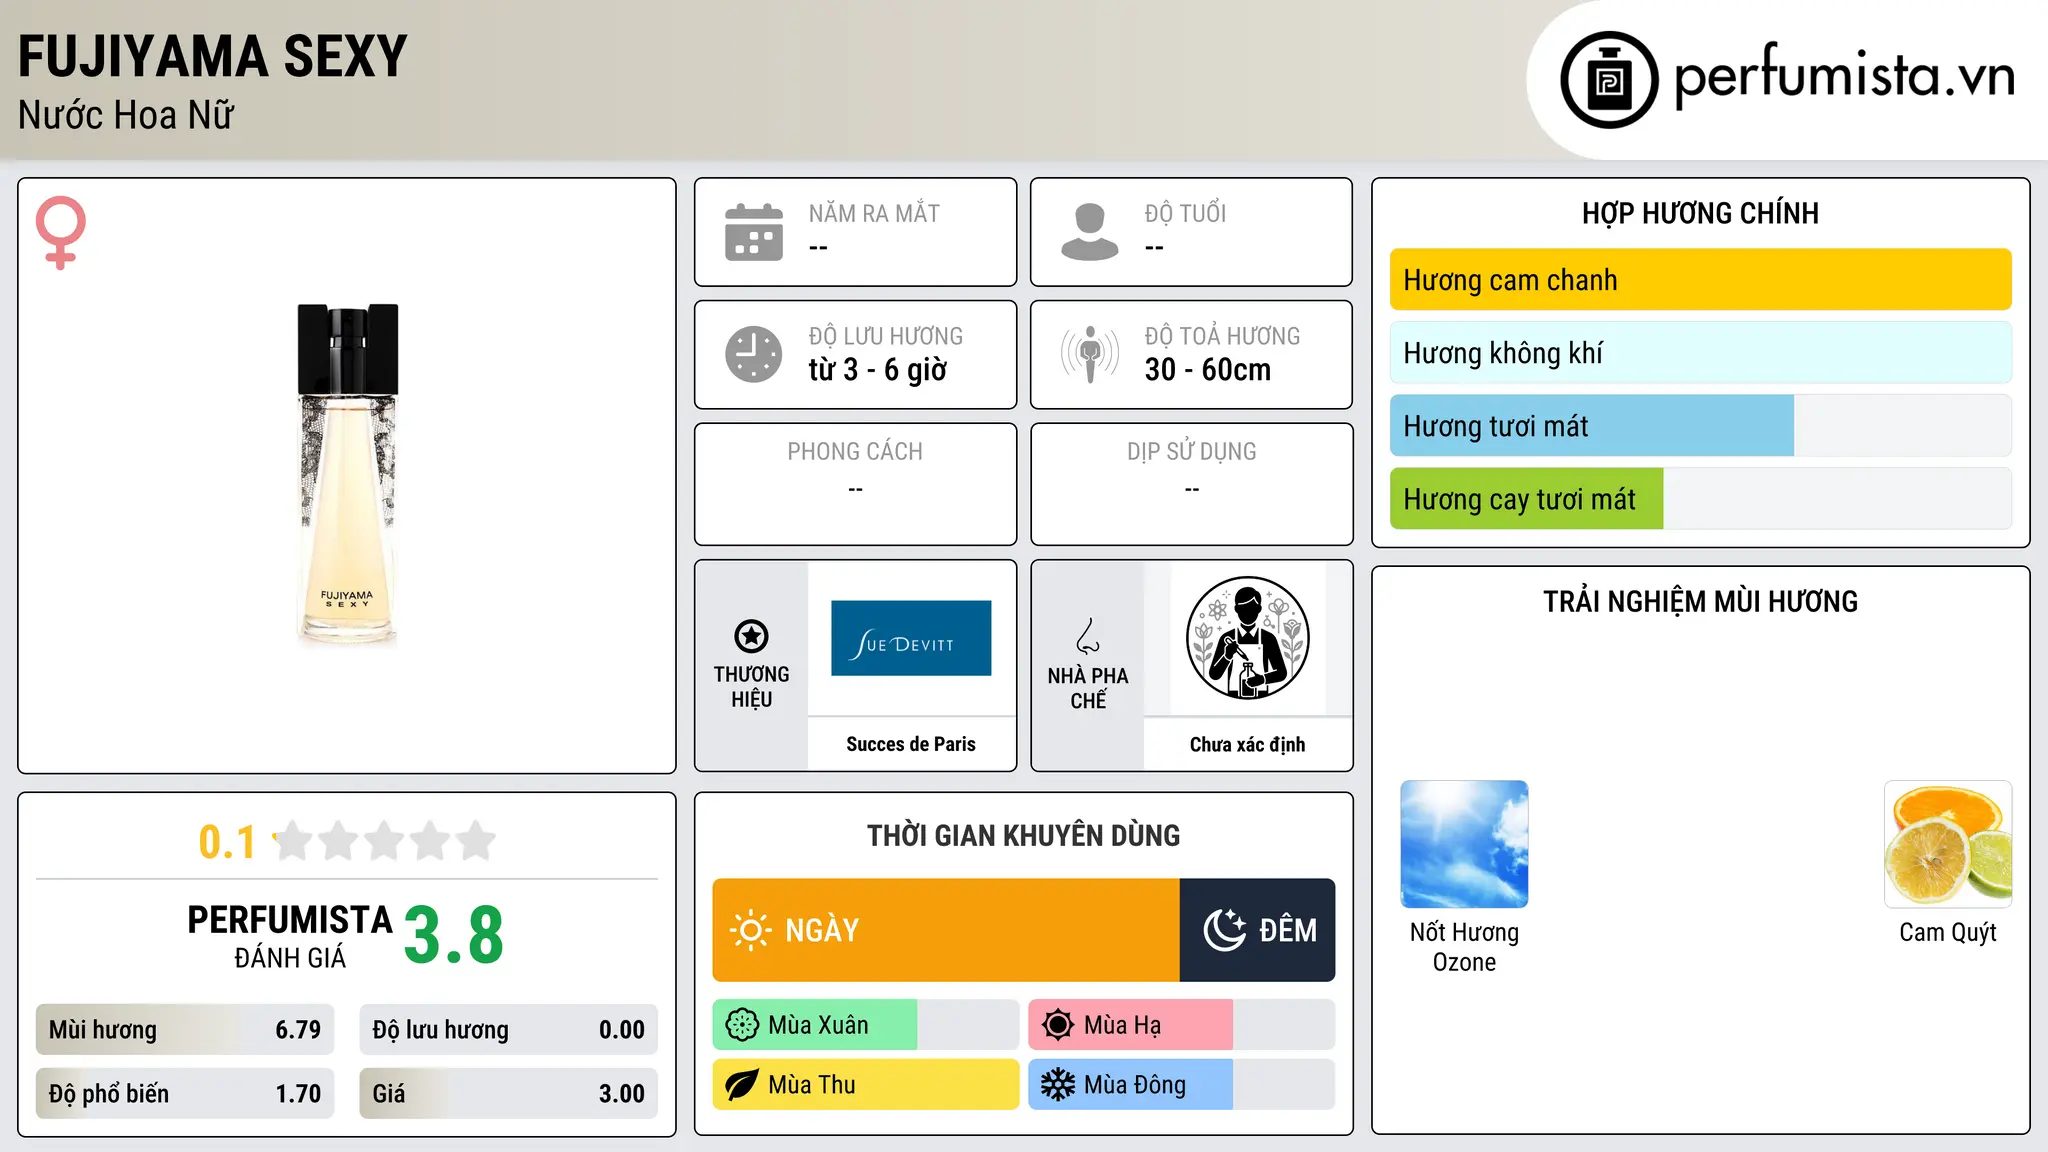Click the Năm ra mắt label
2048x1152 pixels.
(874, 213)
